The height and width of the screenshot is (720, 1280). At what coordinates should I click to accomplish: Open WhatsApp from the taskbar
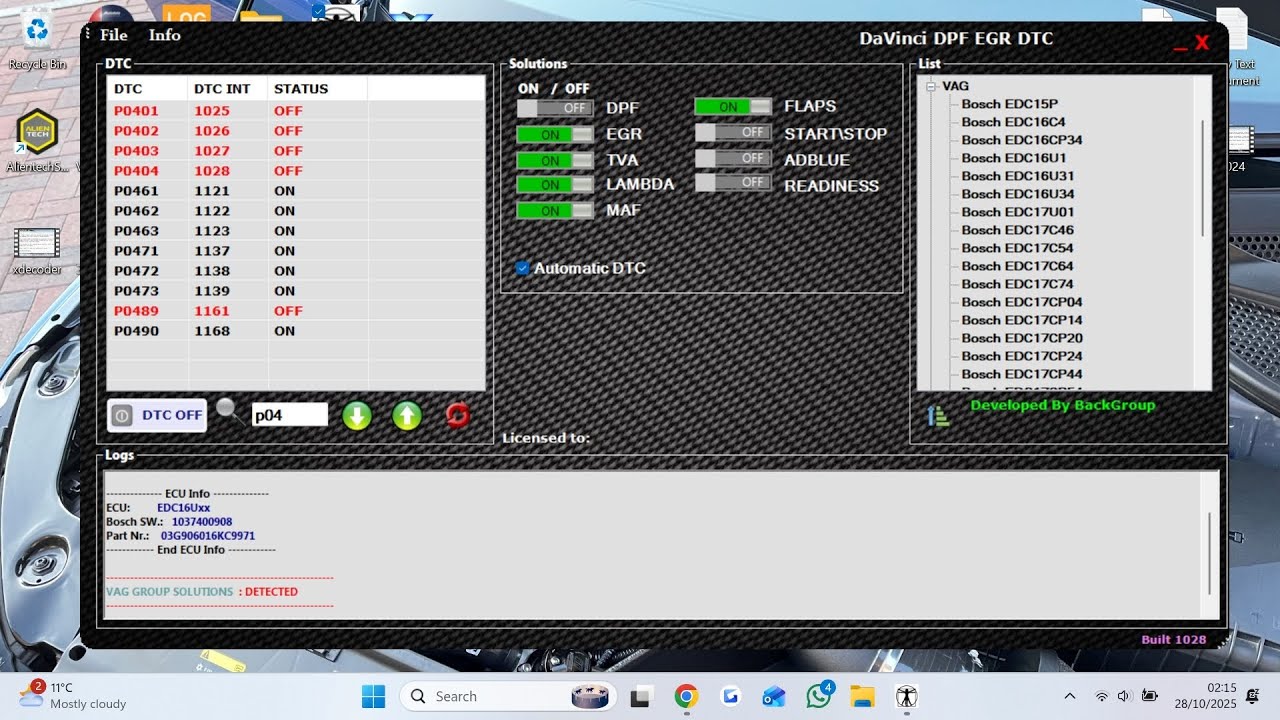(819, 696)
